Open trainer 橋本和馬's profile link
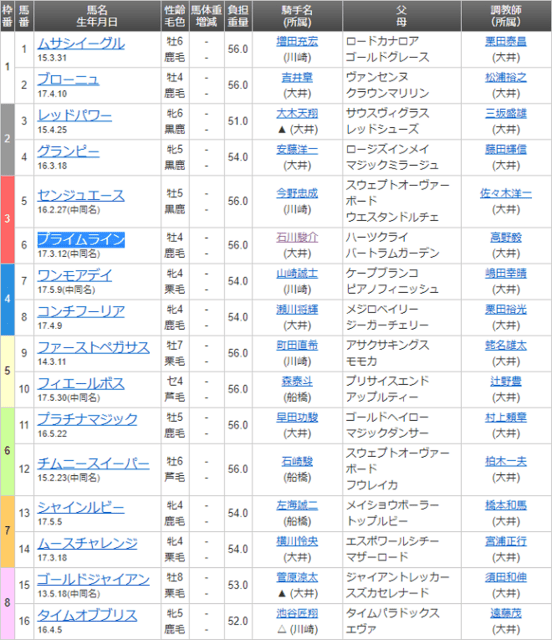This screenshot has height=640, width=552. [x=505, y=505]
